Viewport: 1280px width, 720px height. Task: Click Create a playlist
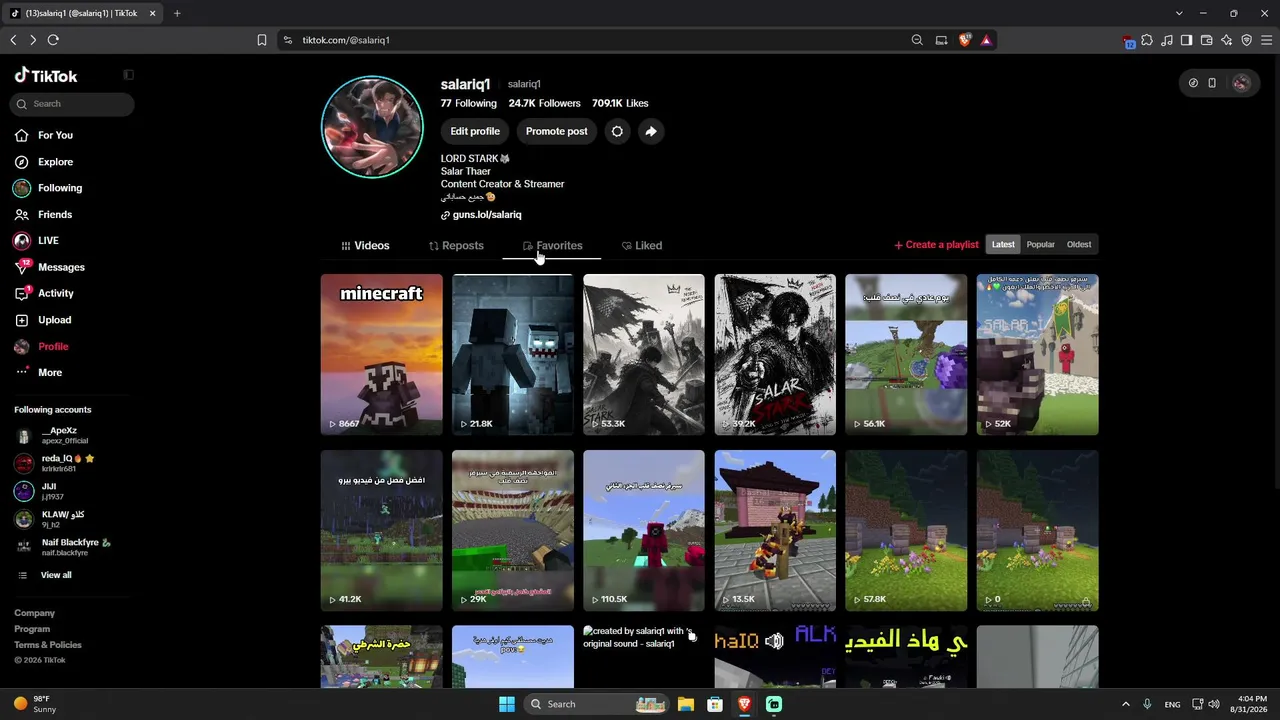point(936,245)
